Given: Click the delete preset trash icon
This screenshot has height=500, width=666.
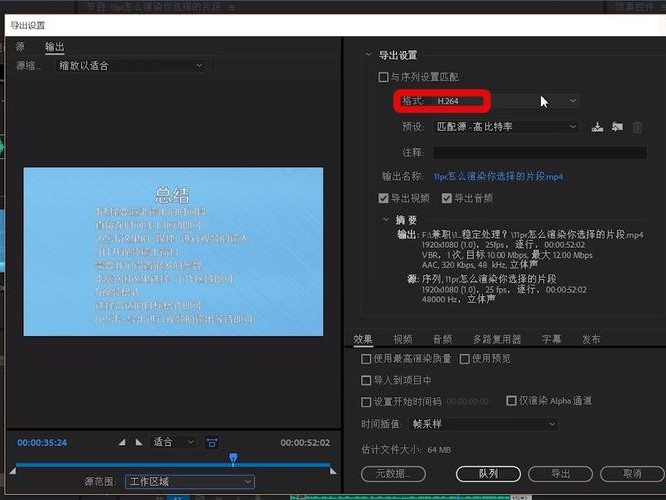Looking at the screenshot, I should tap(637, 127).
